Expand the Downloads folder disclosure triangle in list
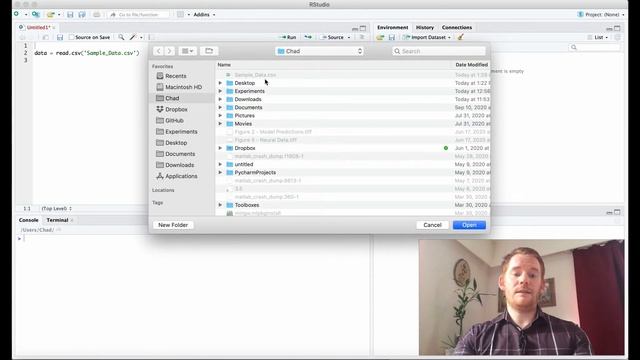This screenshot has width=640, height=360. click(220, 99)
